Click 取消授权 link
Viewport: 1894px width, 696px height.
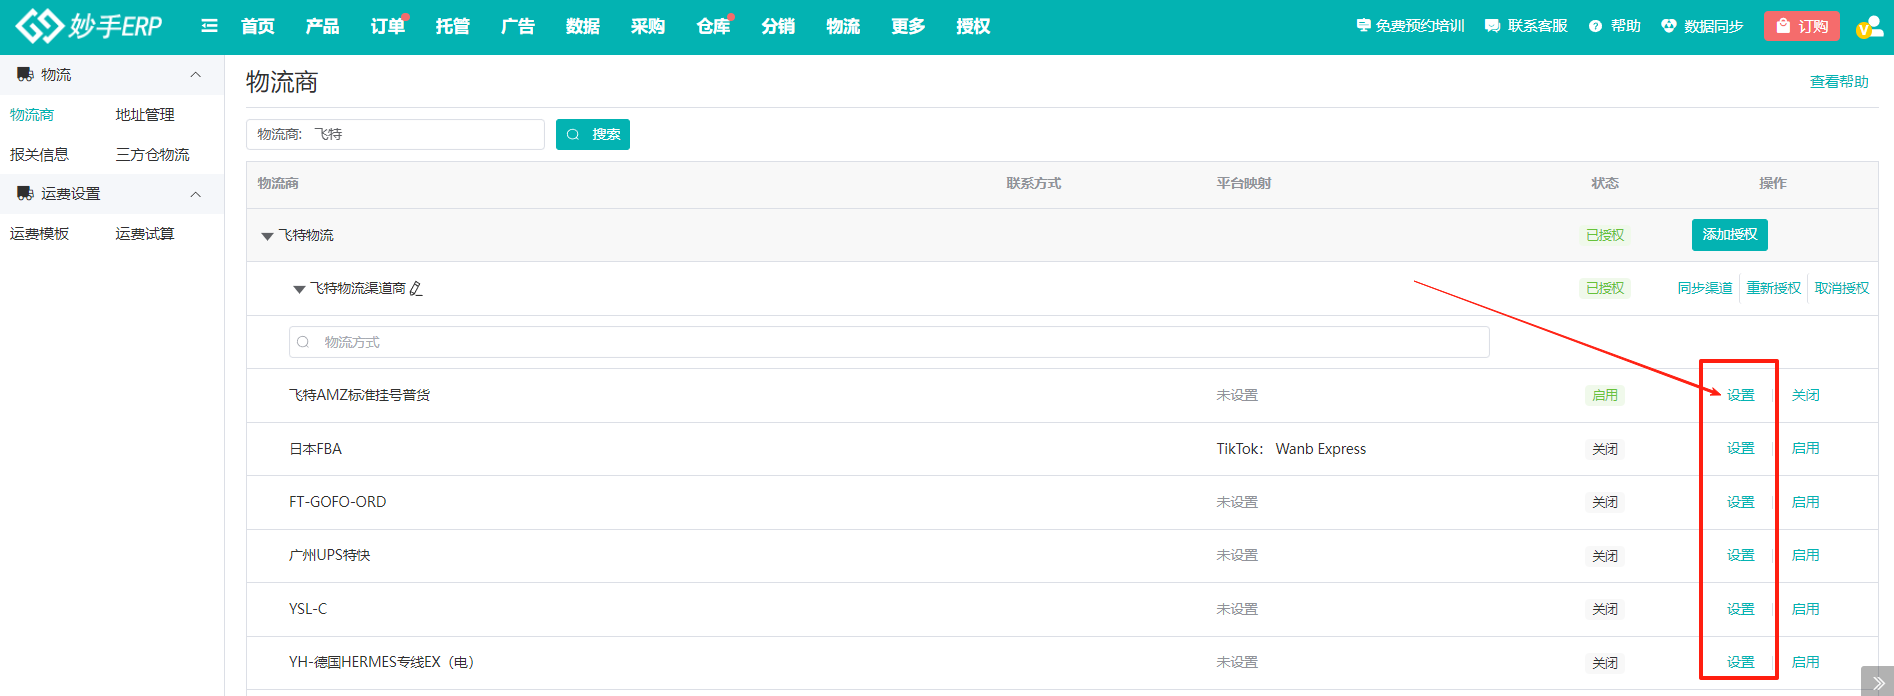pyautogui.click(x=1842, y=288)
